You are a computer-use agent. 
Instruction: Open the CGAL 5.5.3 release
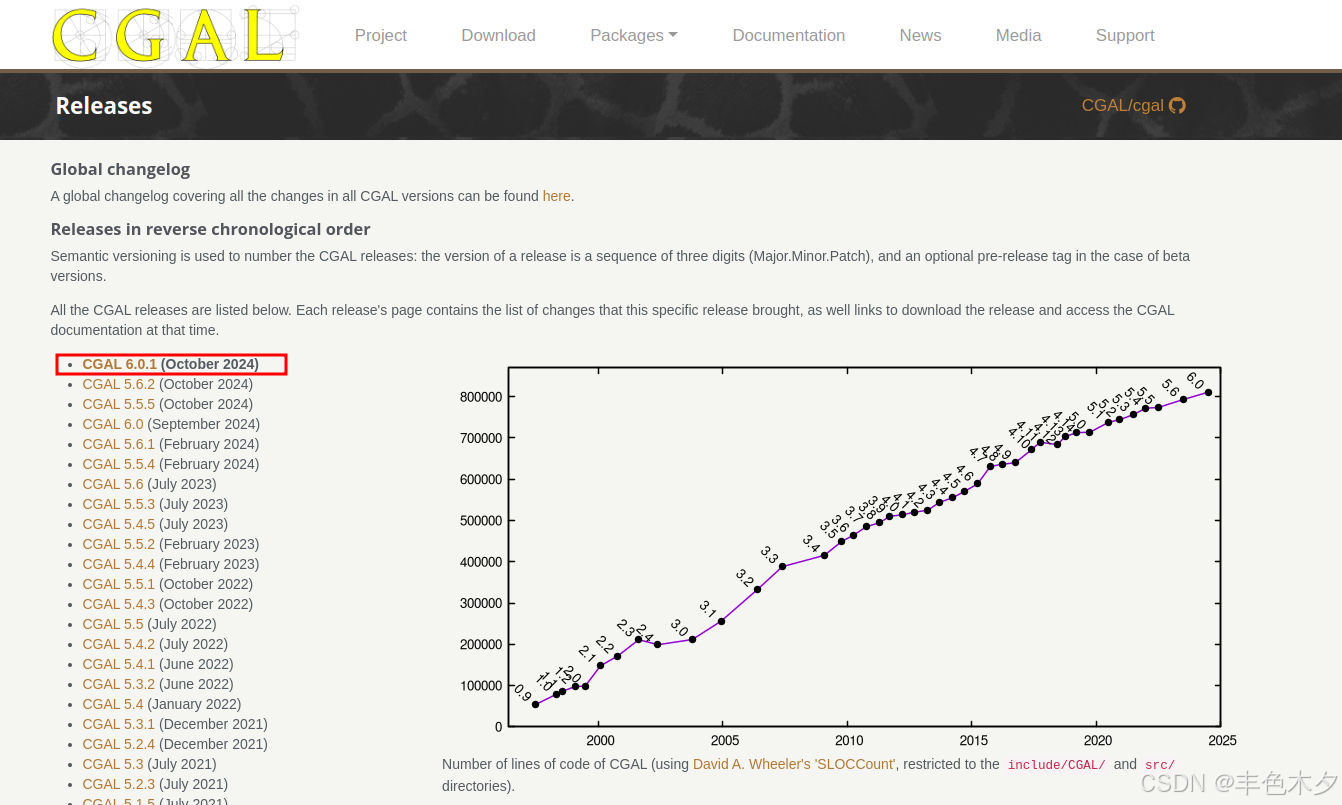(119, 504)
